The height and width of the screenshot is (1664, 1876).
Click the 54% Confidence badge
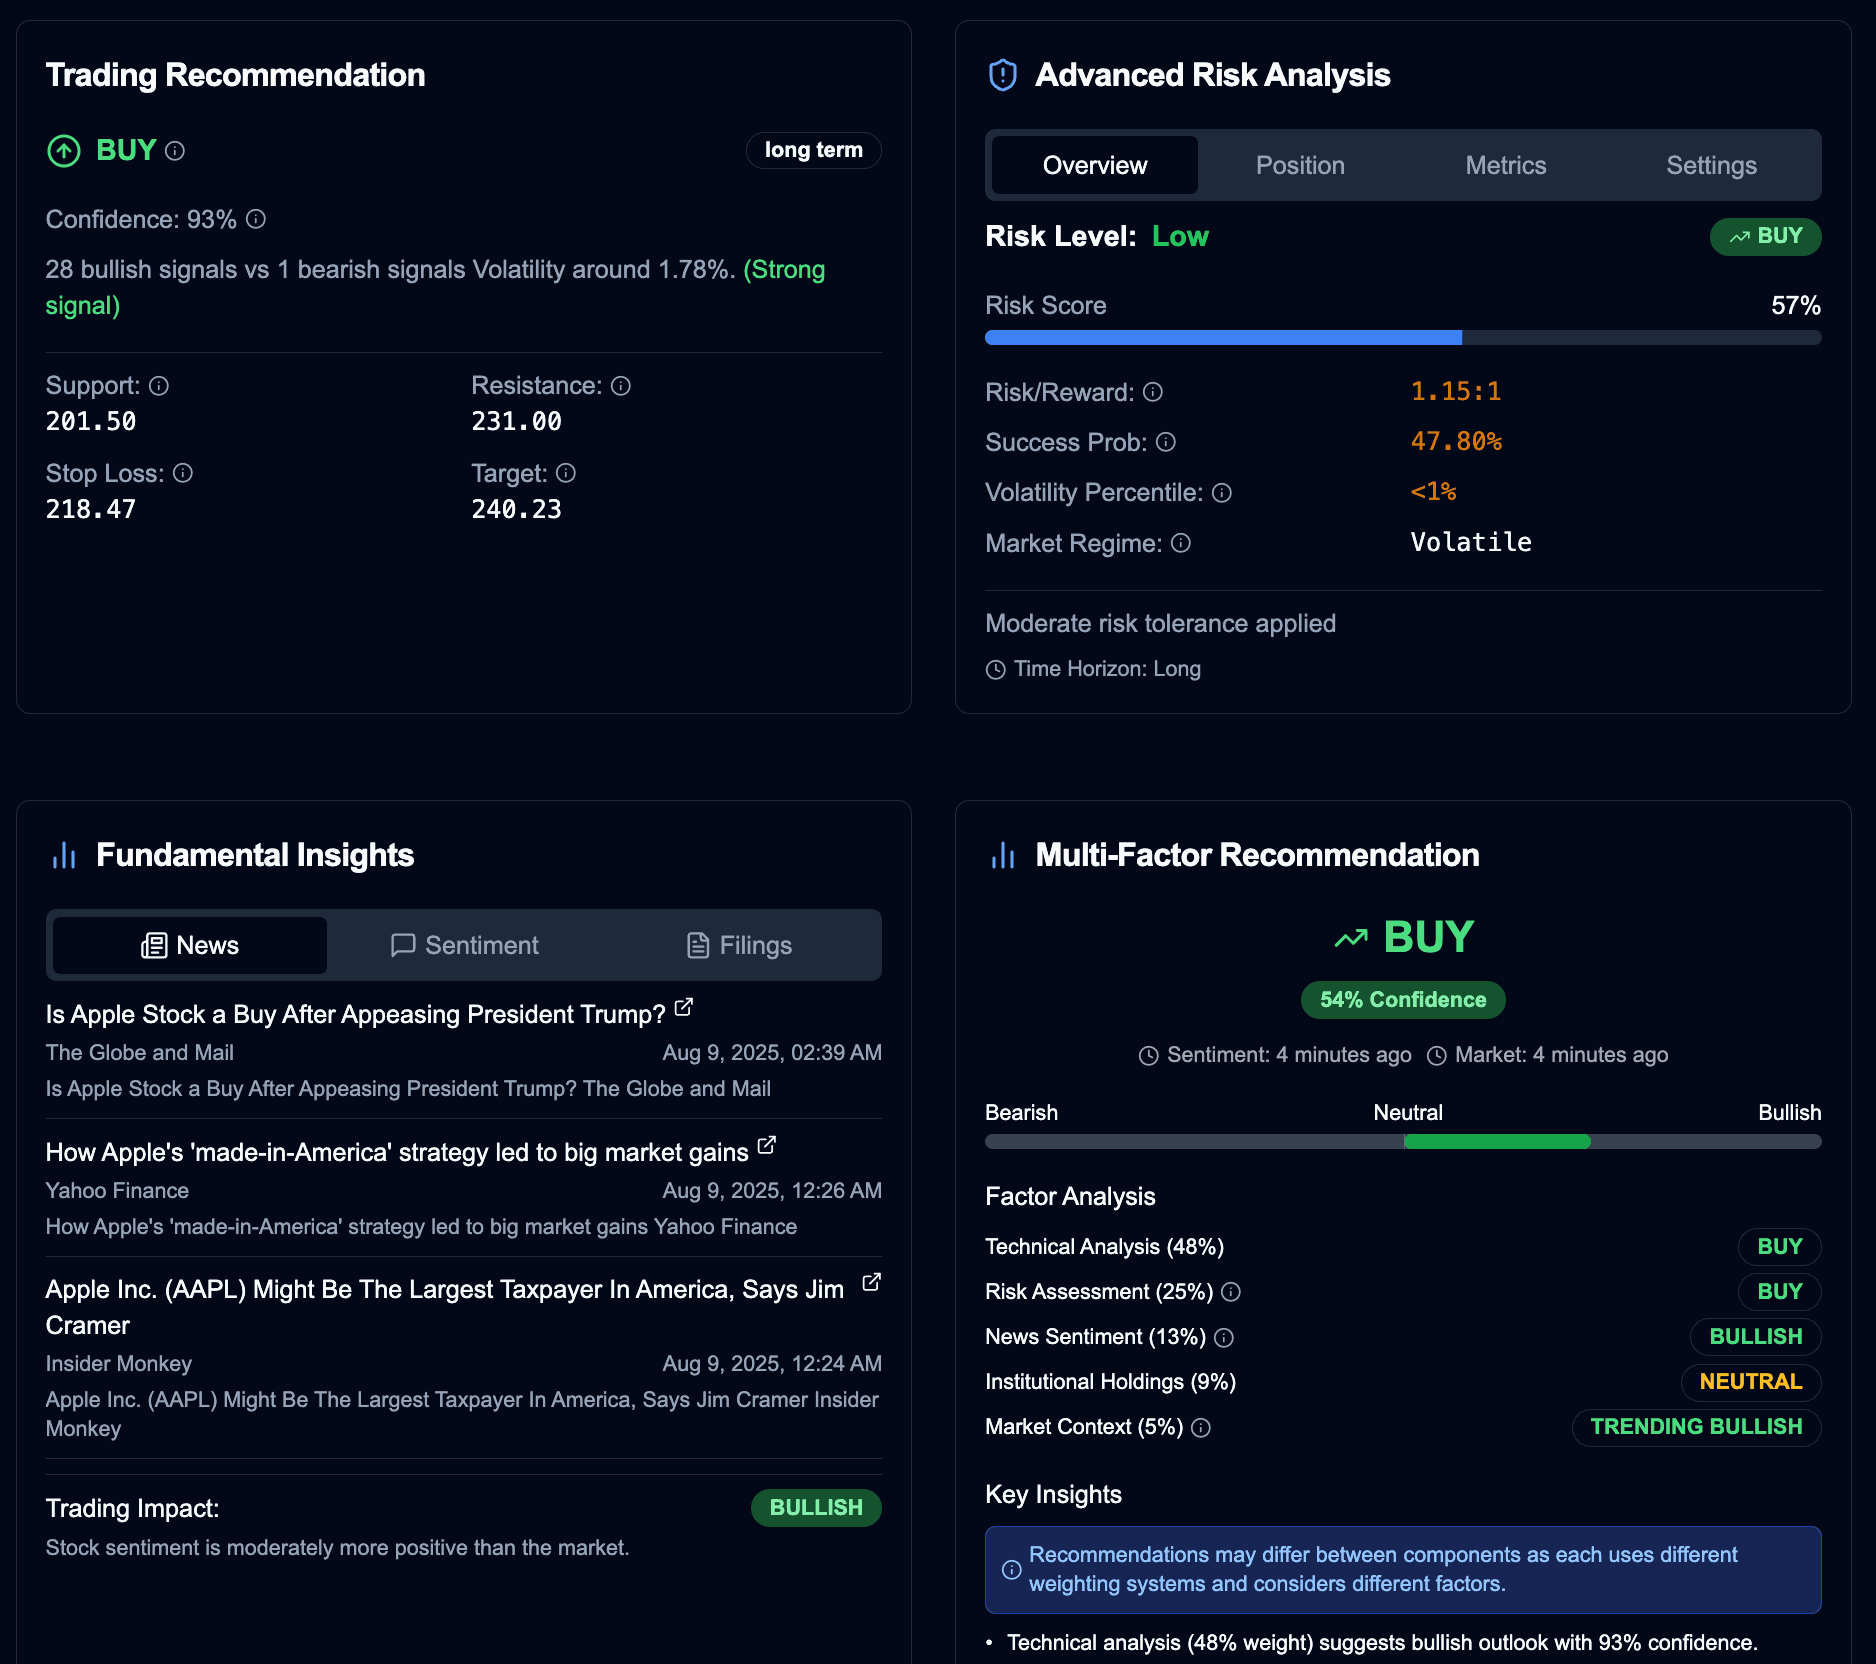[1402, 999]
